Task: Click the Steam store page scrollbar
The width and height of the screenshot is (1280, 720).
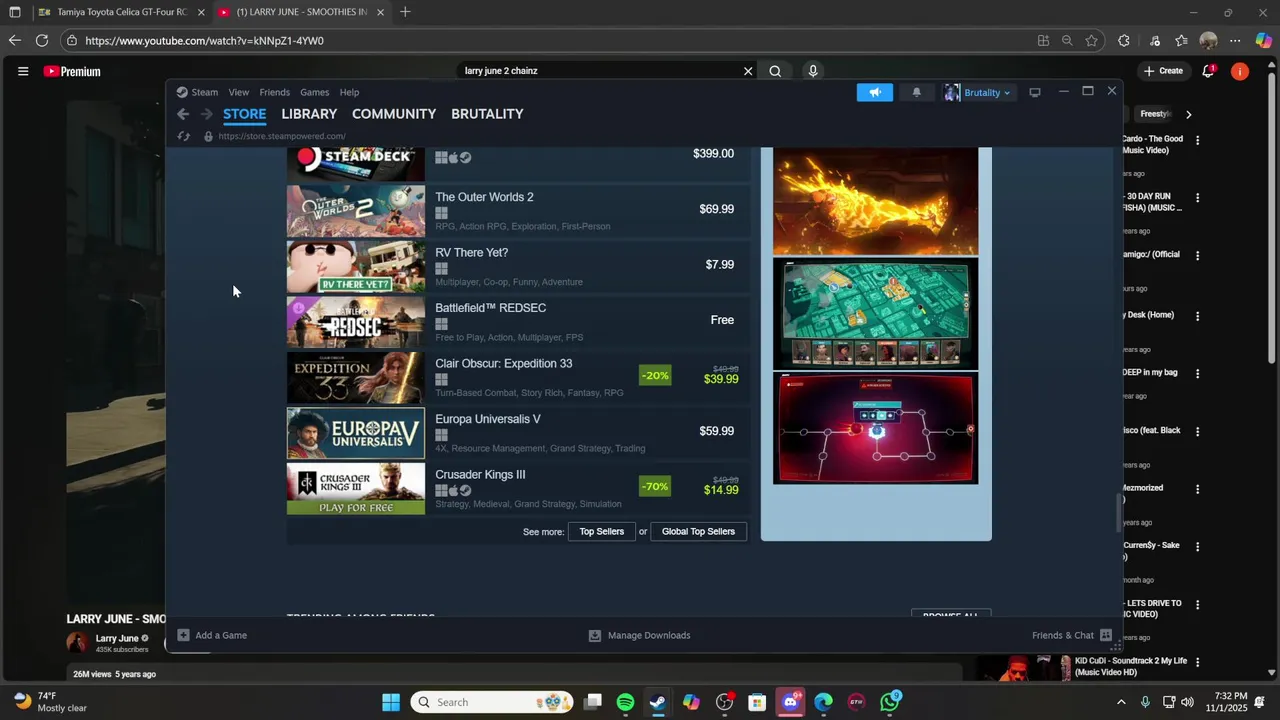Action: click(1118, 513)
